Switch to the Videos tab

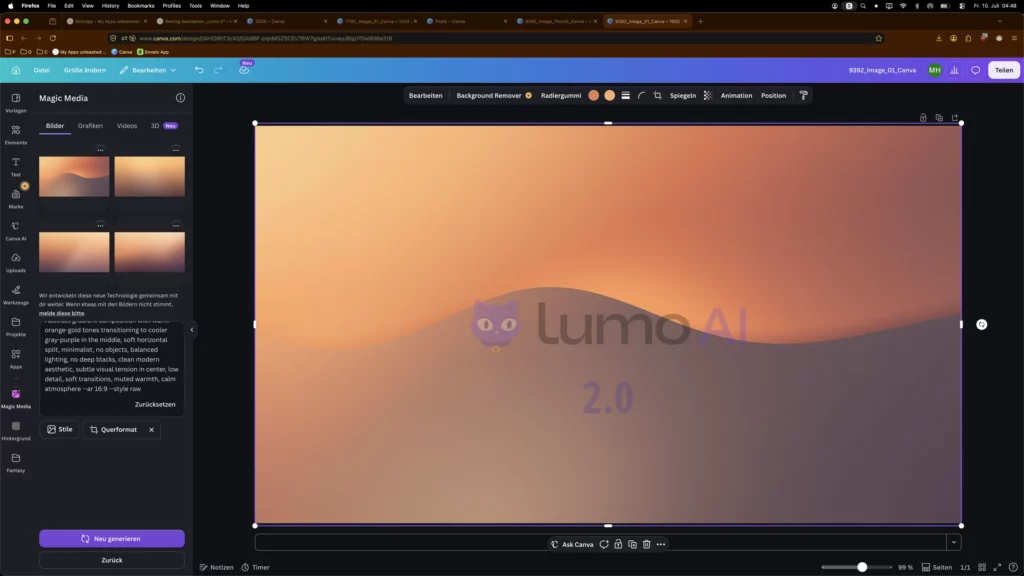point(127,125)
